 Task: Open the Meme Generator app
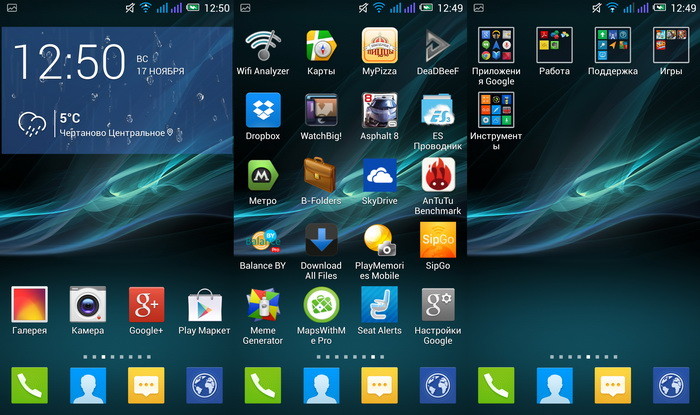[x=263, y=305]
